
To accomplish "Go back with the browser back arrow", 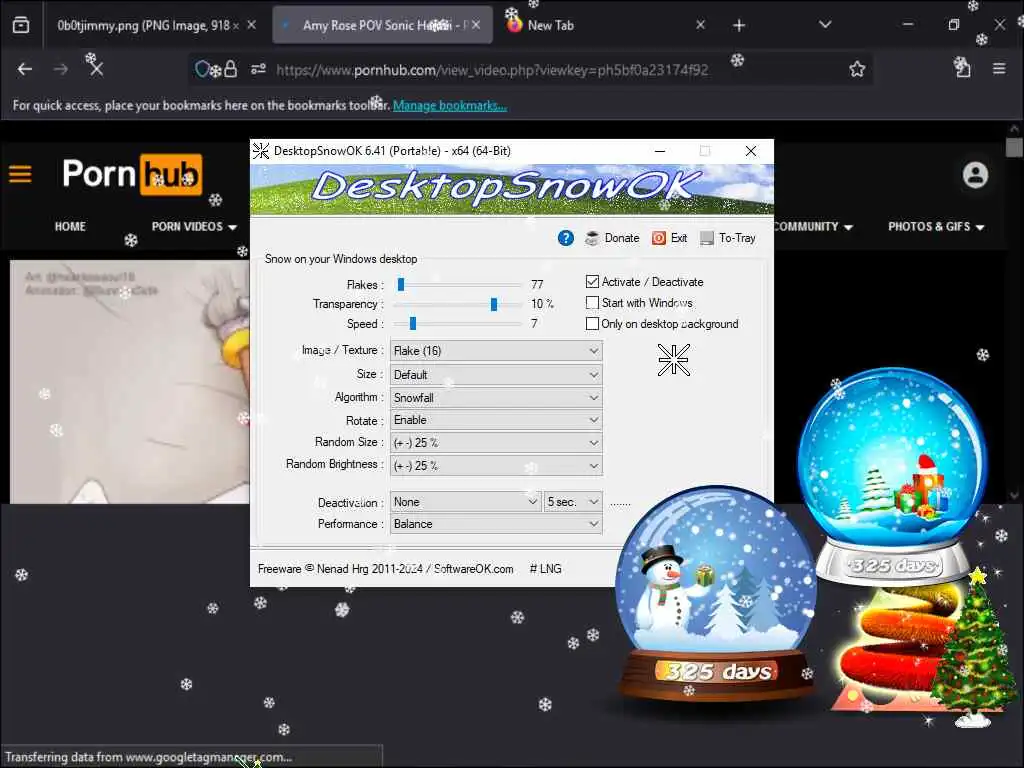I will point(25,69).
